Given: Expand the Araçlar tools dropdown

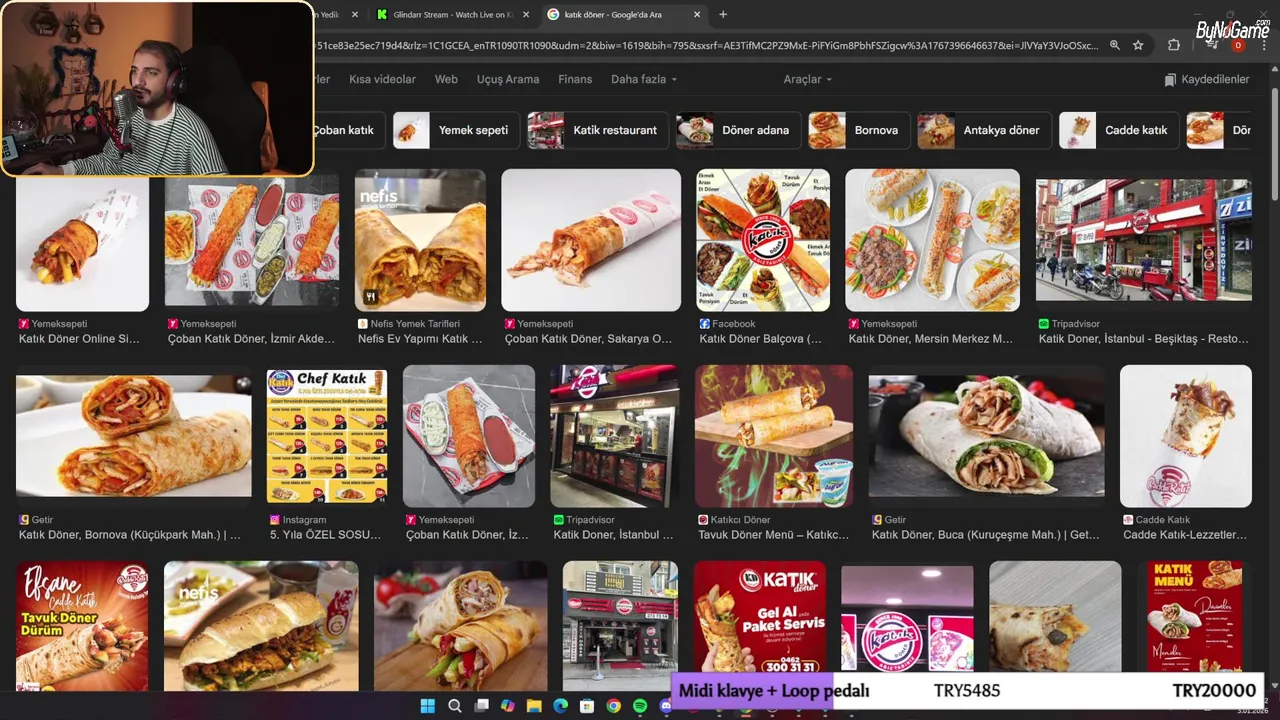Looking at the screenshot, I should point(808,79).
